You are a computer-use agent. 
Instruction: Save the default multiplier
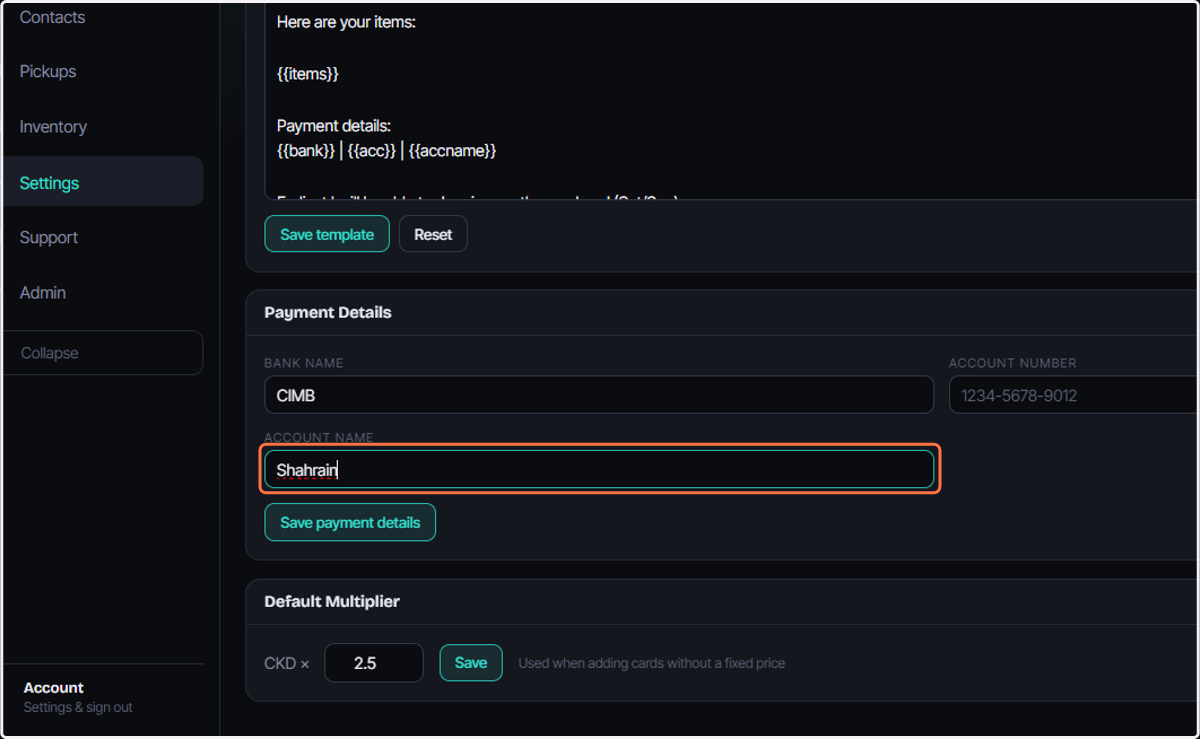click(471, 663)
